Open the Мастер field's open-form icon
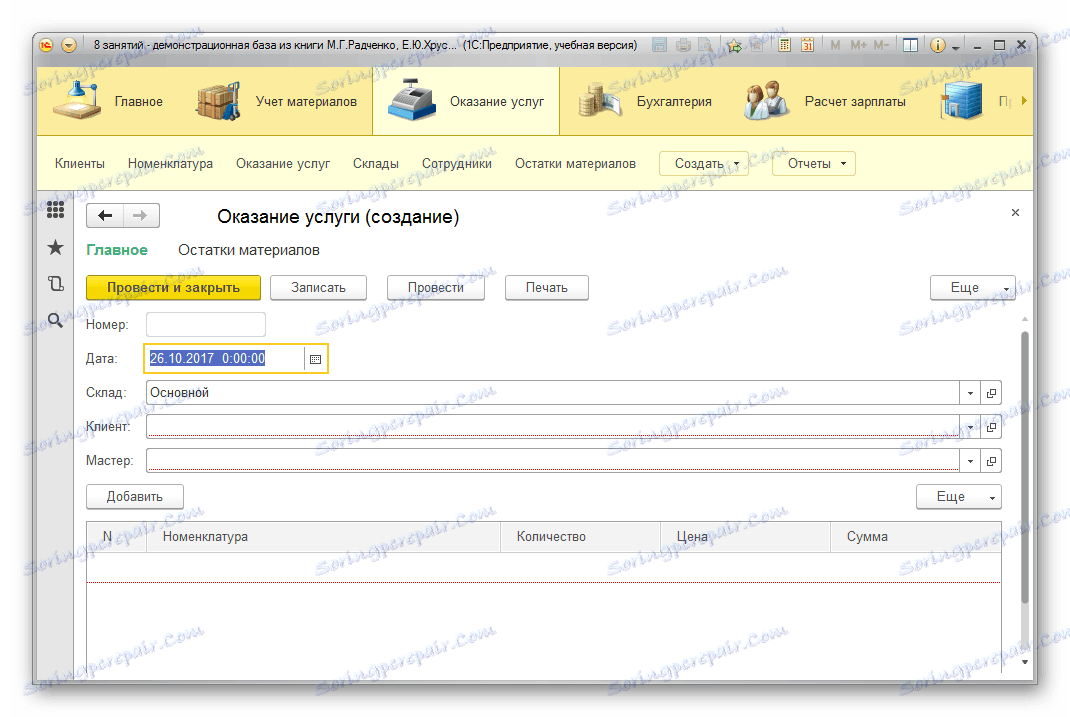Image resolution: width=1070 pixels, height=717 pixels. click(991, 461)
